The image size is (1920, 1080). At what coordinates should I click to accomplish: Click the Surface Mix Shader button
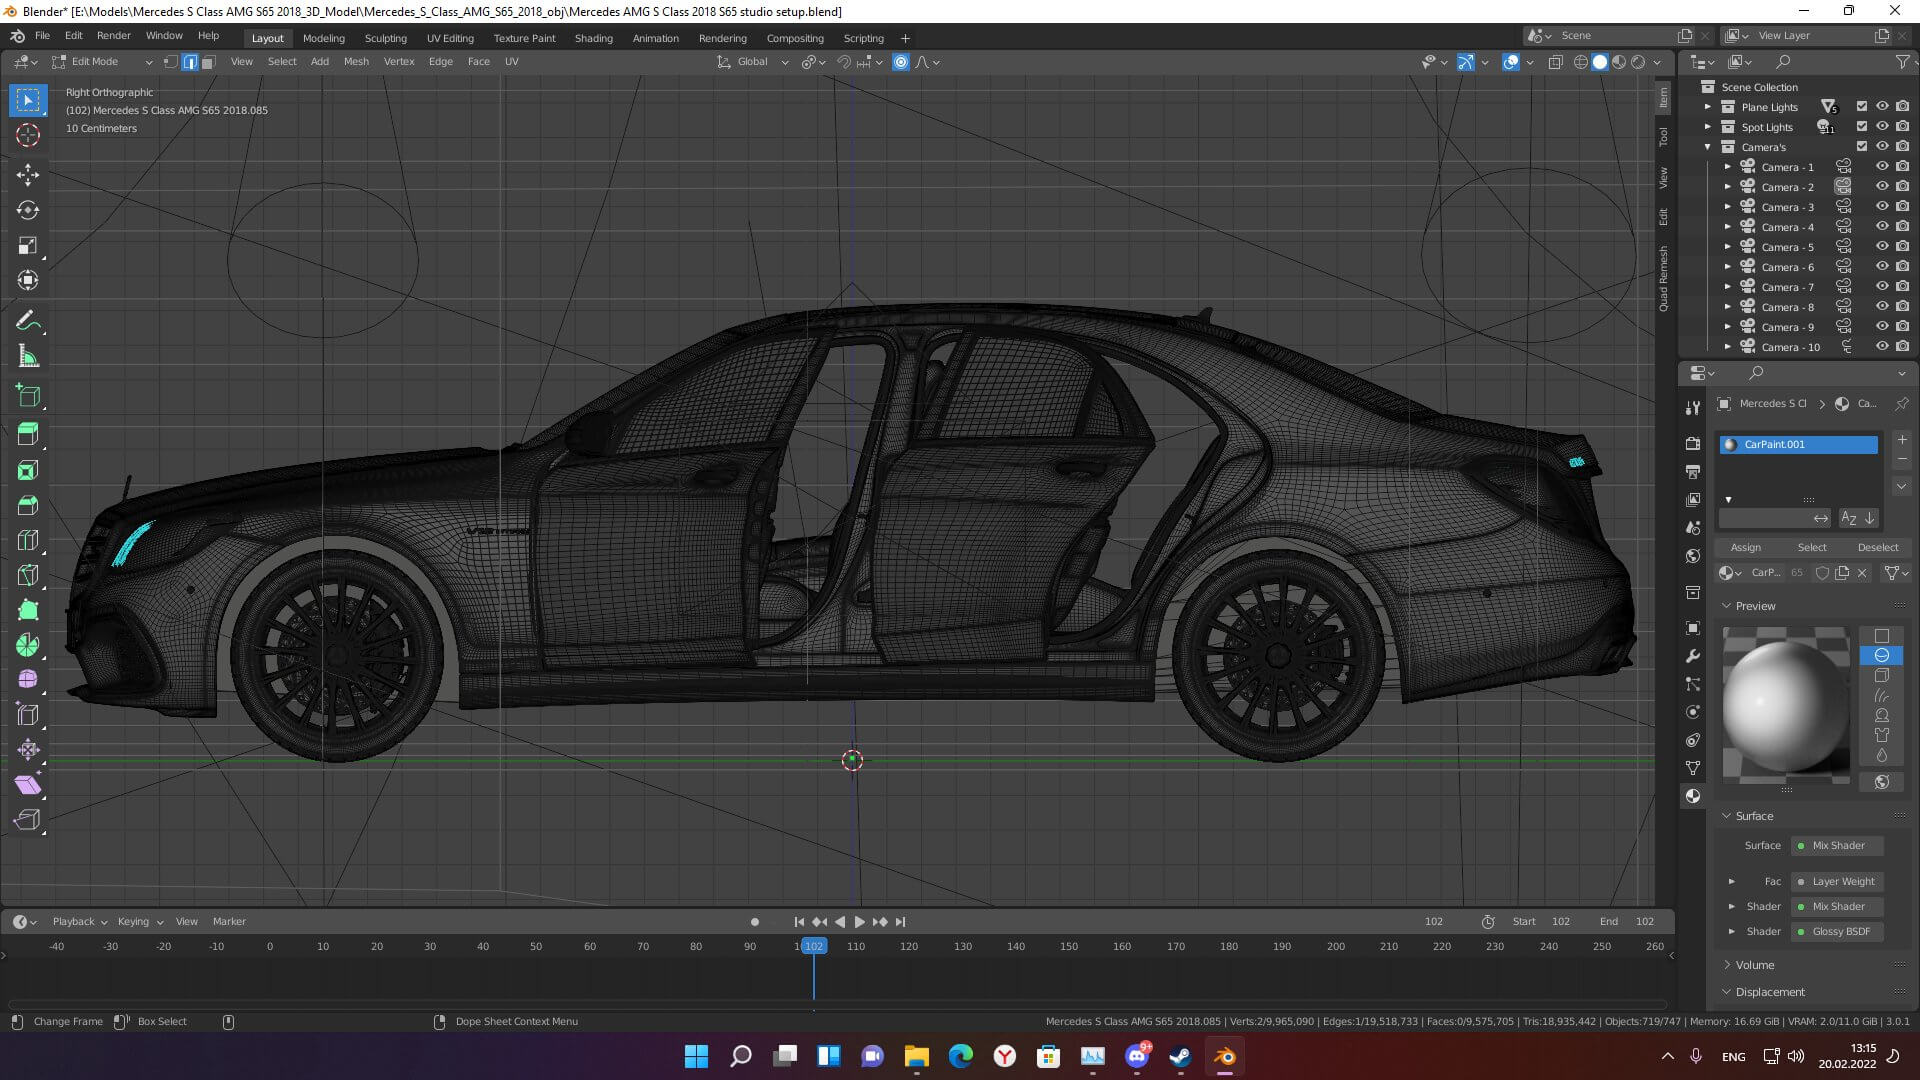tap(1838, 846)
